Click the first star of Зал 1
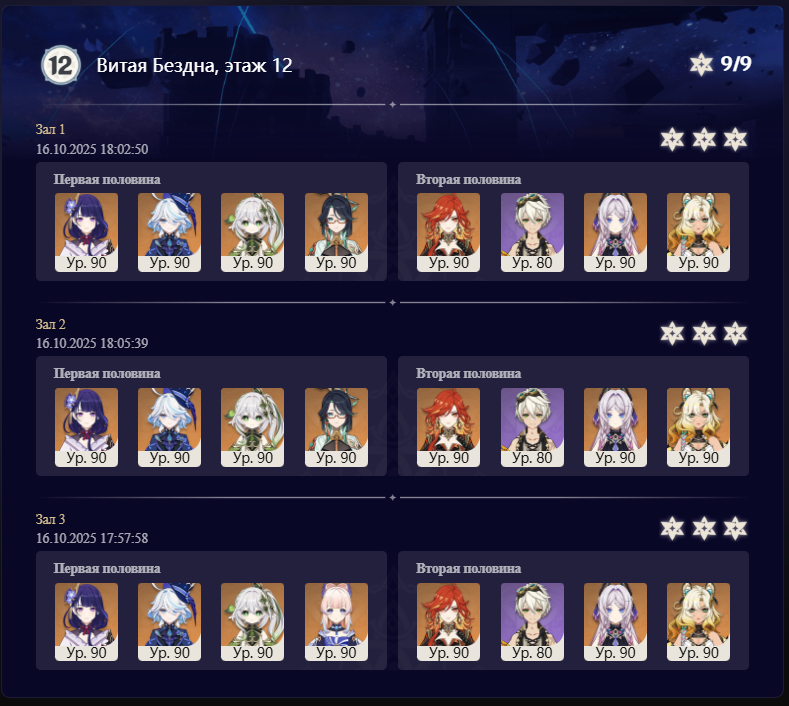This screenshot has height=706, width=789. point(672,139)
